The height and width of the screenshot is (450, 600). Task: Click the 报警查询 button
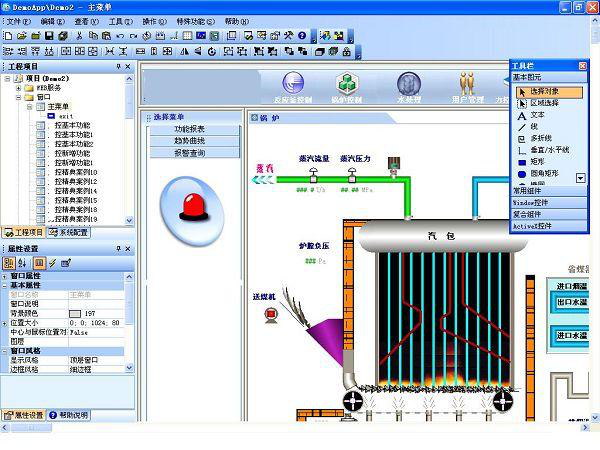[189, 153]
